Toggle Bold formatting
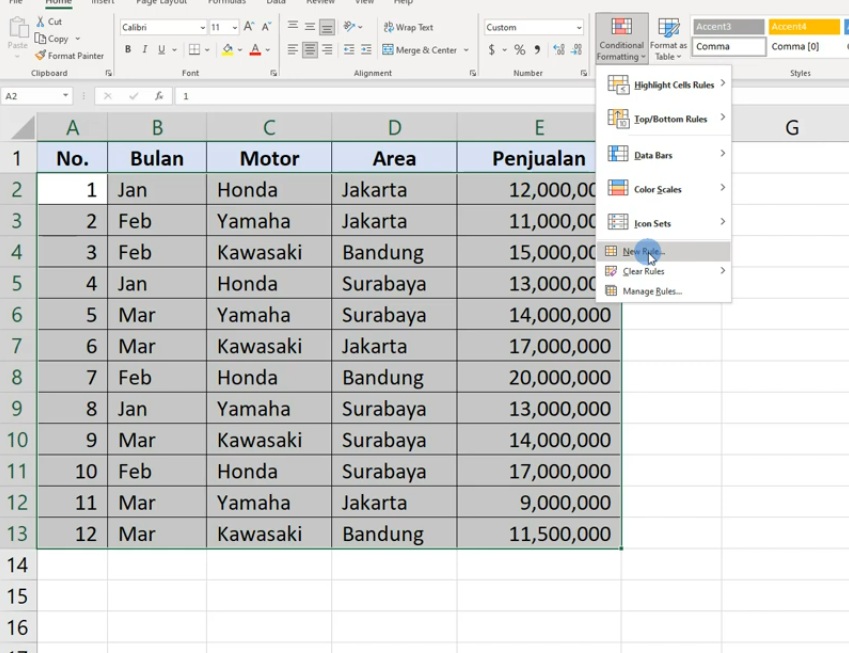 (128, 50)
